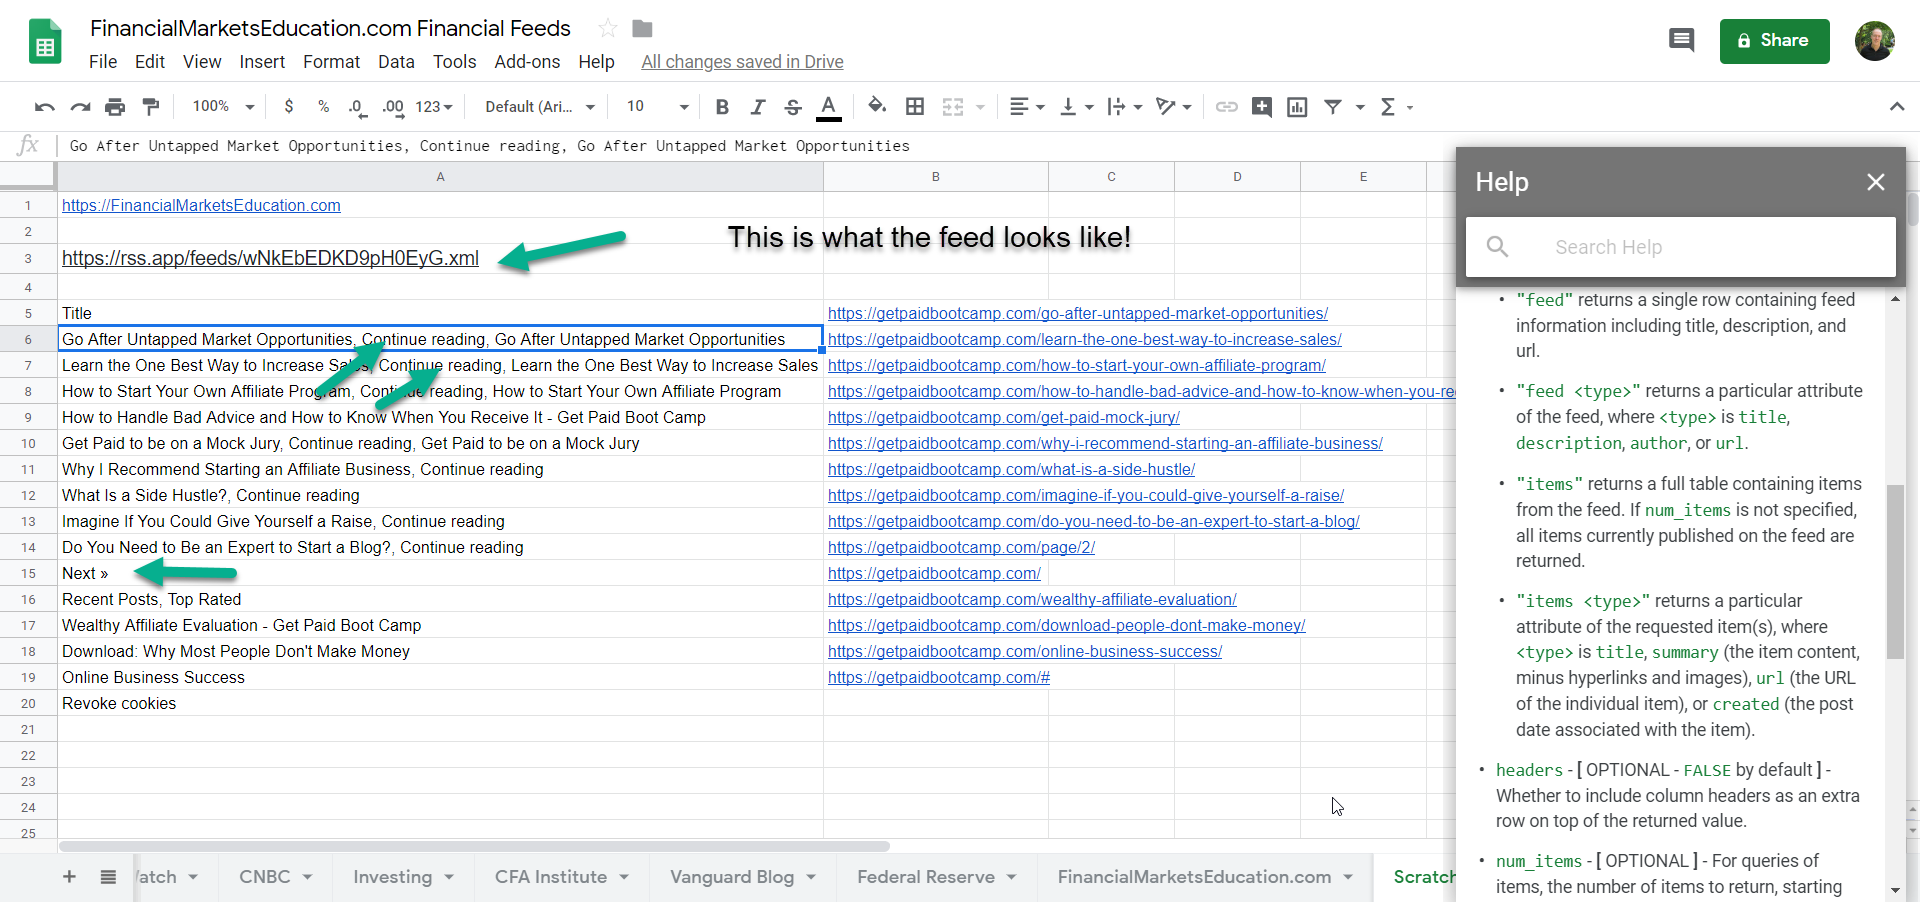1920x902 pixels.
Task: Open the text color picker
Action: (x=828, y=107)
